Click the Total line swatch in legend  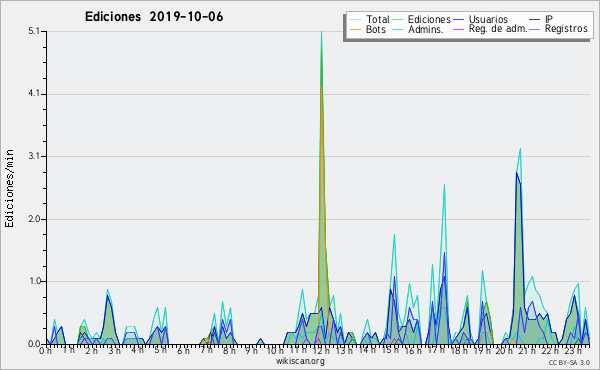point(355,20)
